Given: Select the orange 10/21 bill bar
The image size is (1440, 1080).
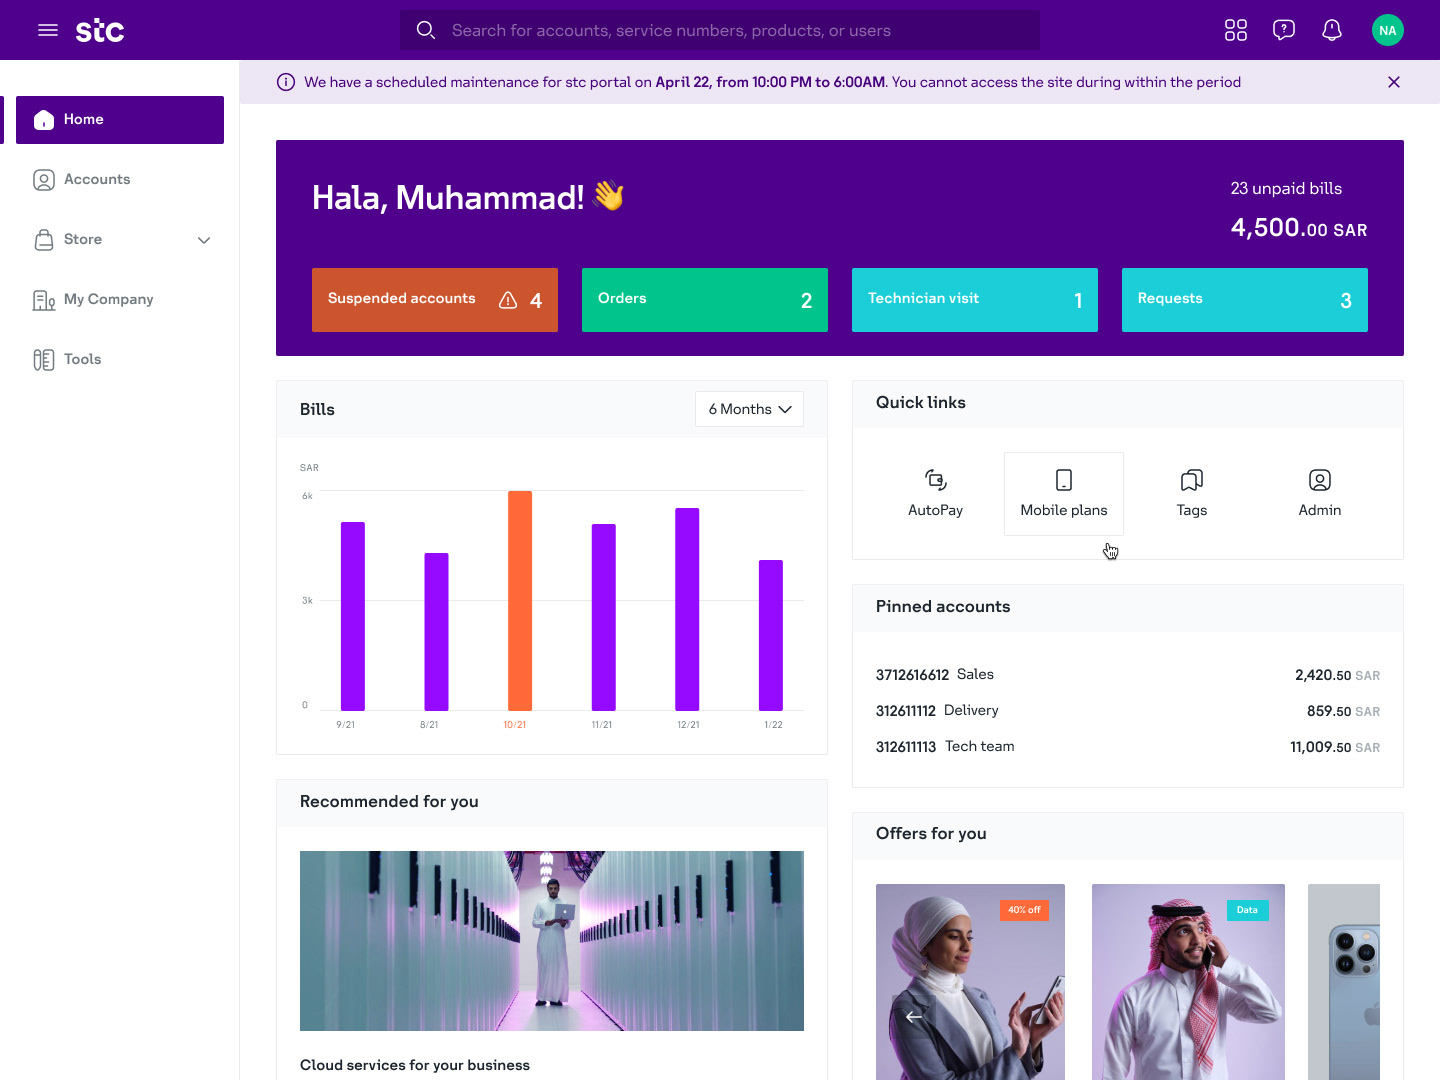Looking at the screenshot, I should pyautogui.click(x=520, y=601).
